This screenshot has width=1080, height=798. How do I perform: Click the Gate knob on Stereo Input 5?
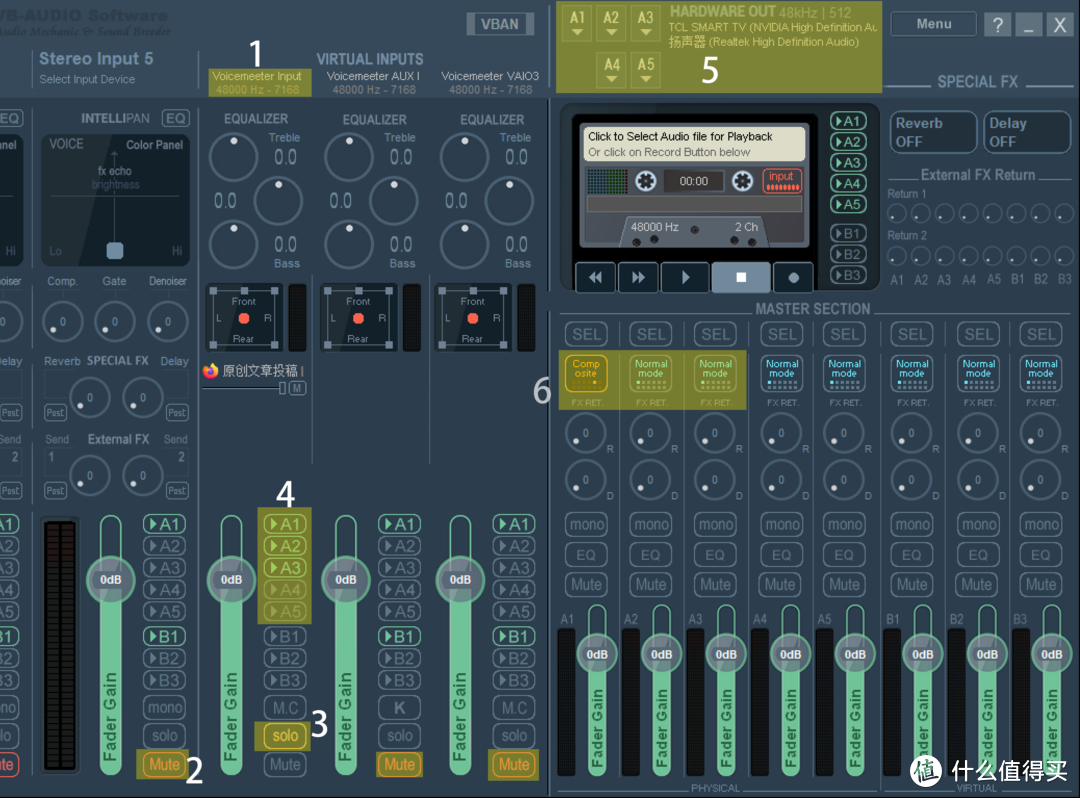(x=114, y=322)
